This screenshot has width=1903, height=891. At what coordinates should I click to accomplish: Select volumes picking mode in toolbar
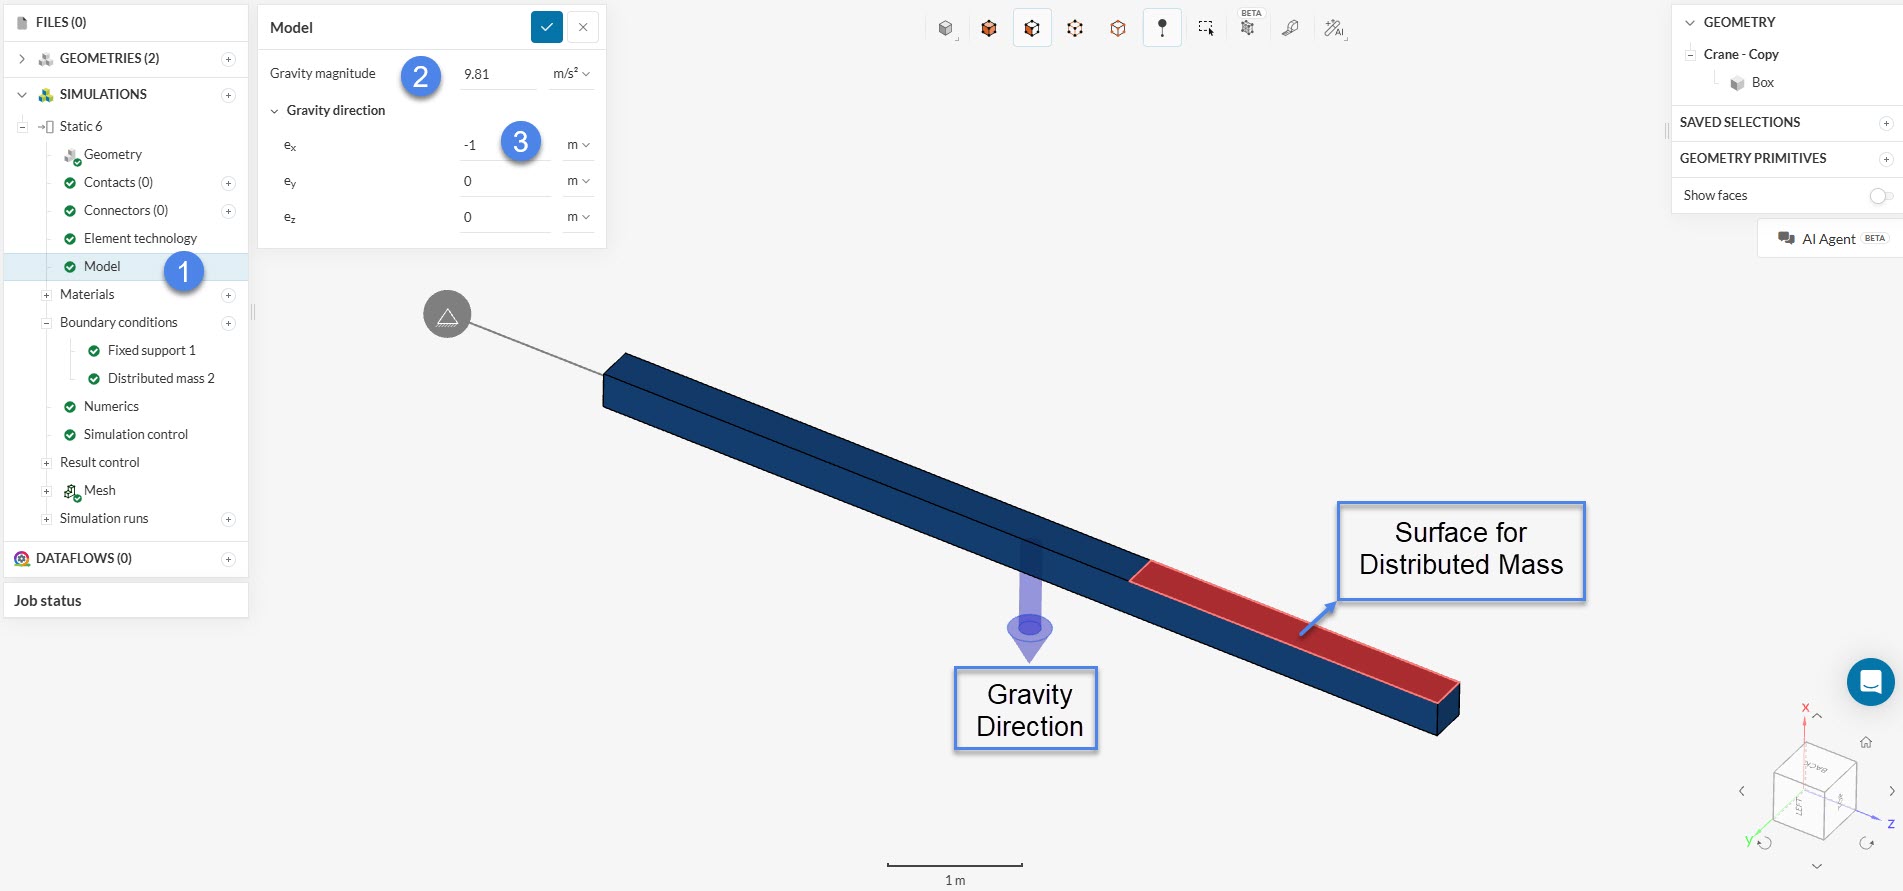point(988,28)
